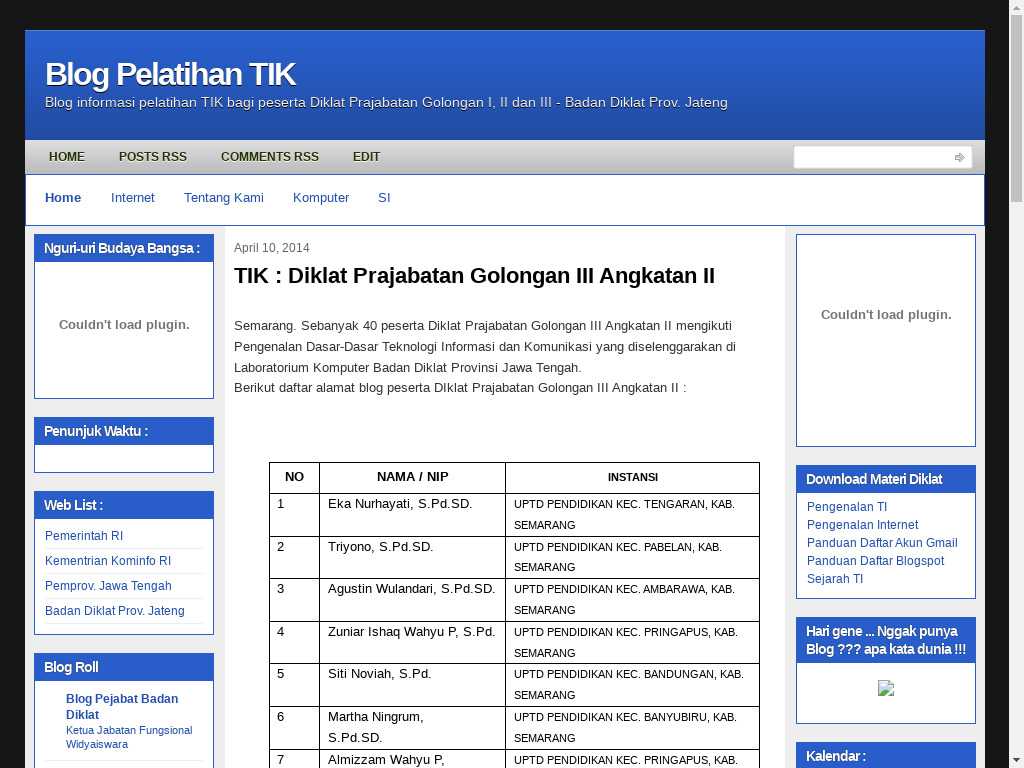Select the SI tab
1024x768 pixels.
(384, 198)
